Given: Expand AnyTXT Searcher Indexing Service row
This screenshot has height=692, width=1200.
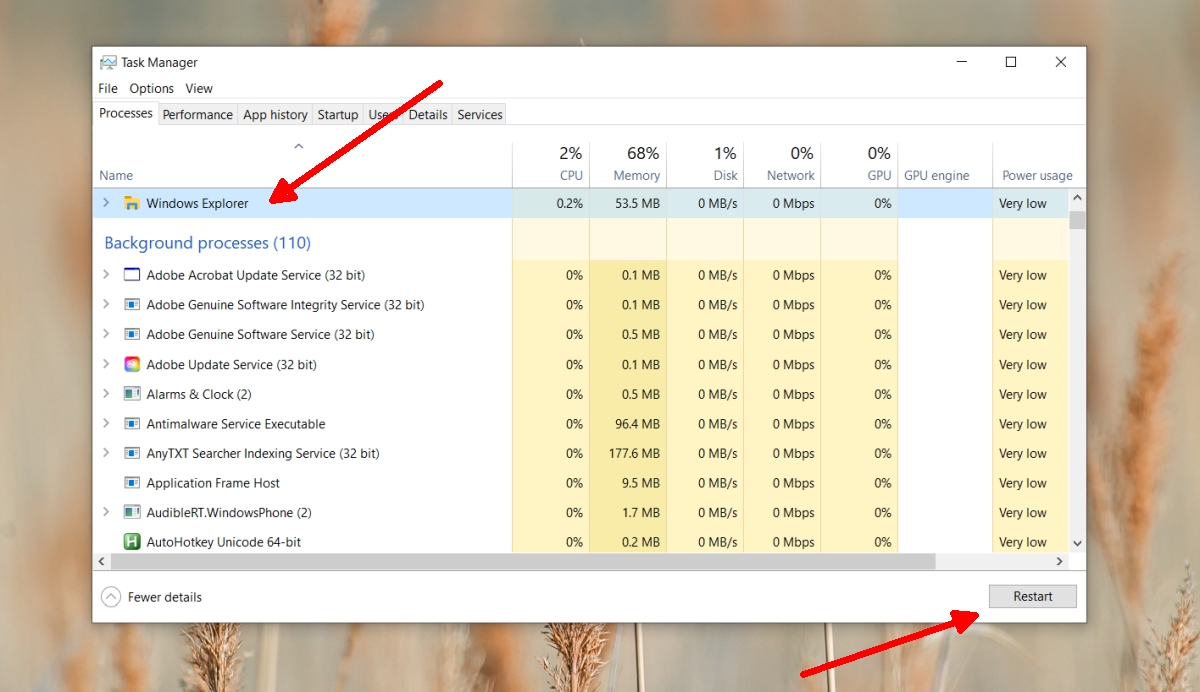Looking at the screenshot, I should pyautogui.click(x=106, y=453).
